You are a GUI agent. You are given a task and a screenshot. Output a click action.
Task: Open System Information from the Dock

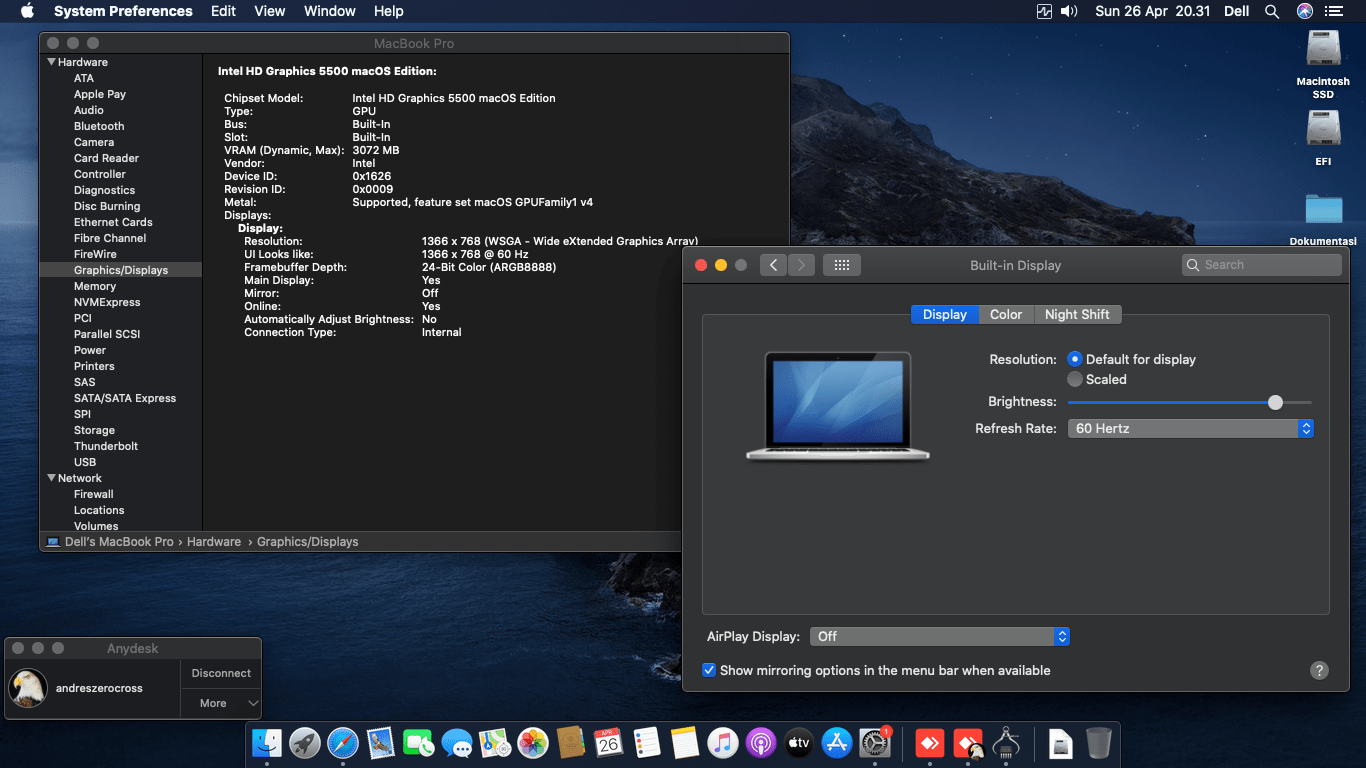coord(1007,743)
